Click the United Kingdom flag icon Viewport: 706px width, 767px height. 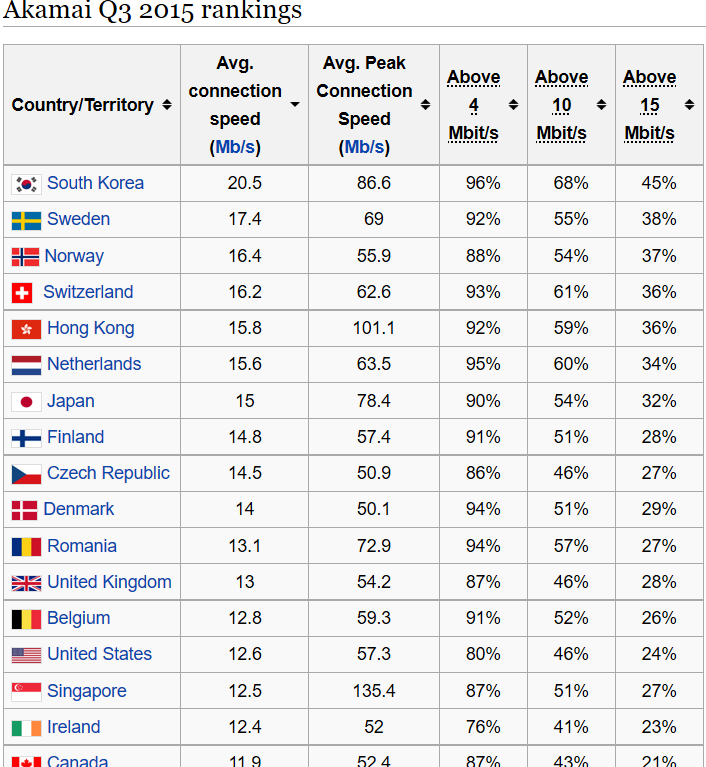(26, 583)
